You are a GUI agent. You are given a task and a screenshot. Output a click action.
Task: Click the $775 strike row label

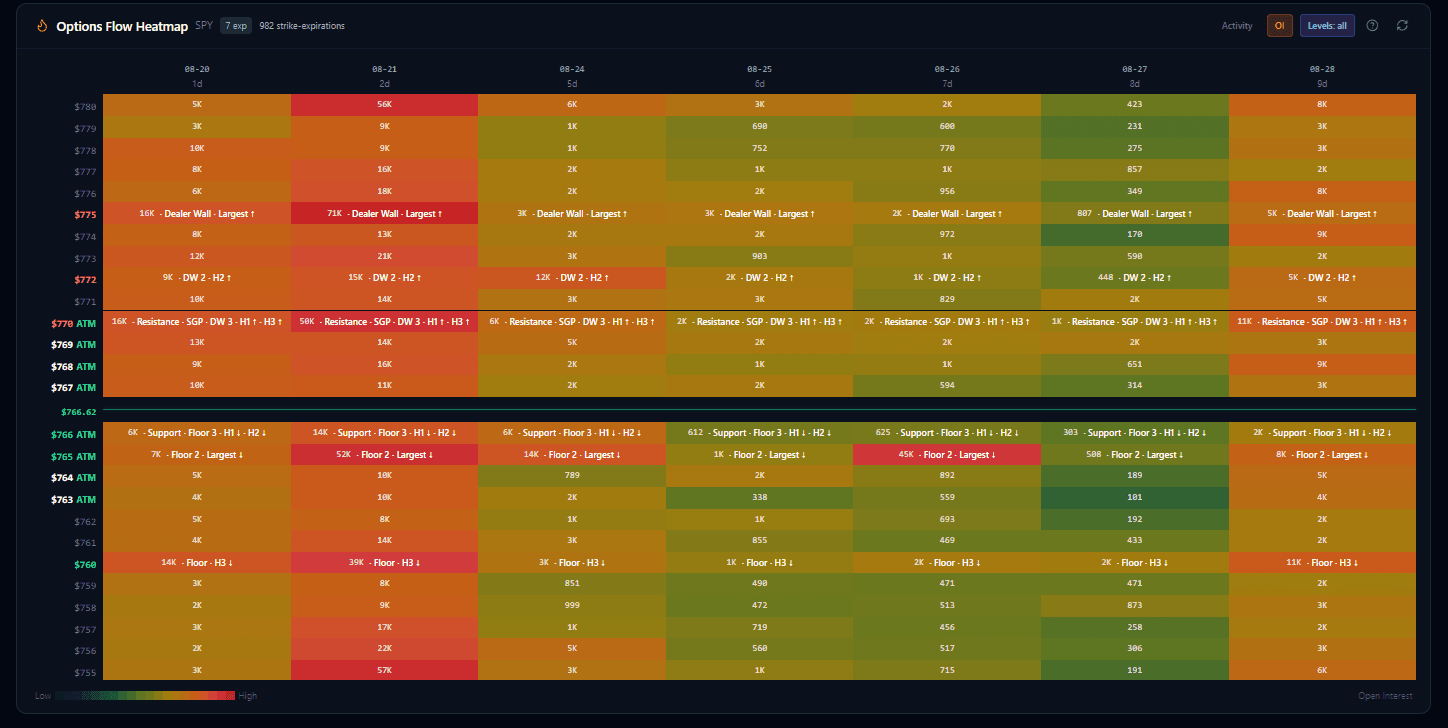click(85, 214)
